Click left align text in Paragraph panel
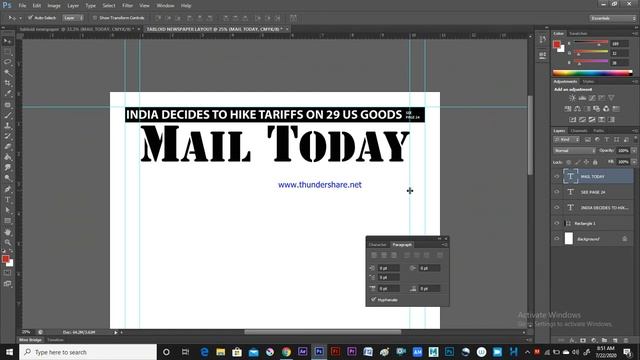Viewport: 640px width, 360px height. [374, 255]
